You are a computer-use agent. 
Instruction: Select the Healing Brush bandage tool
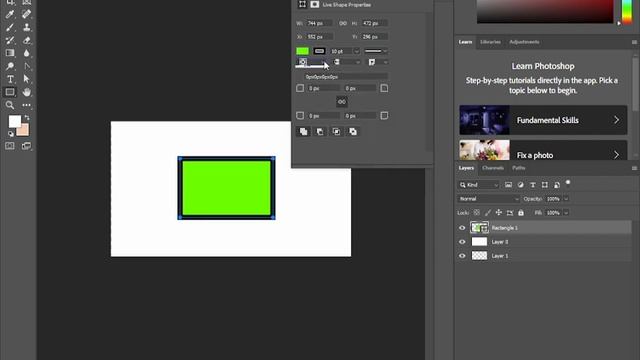click(x=27, y=15)
